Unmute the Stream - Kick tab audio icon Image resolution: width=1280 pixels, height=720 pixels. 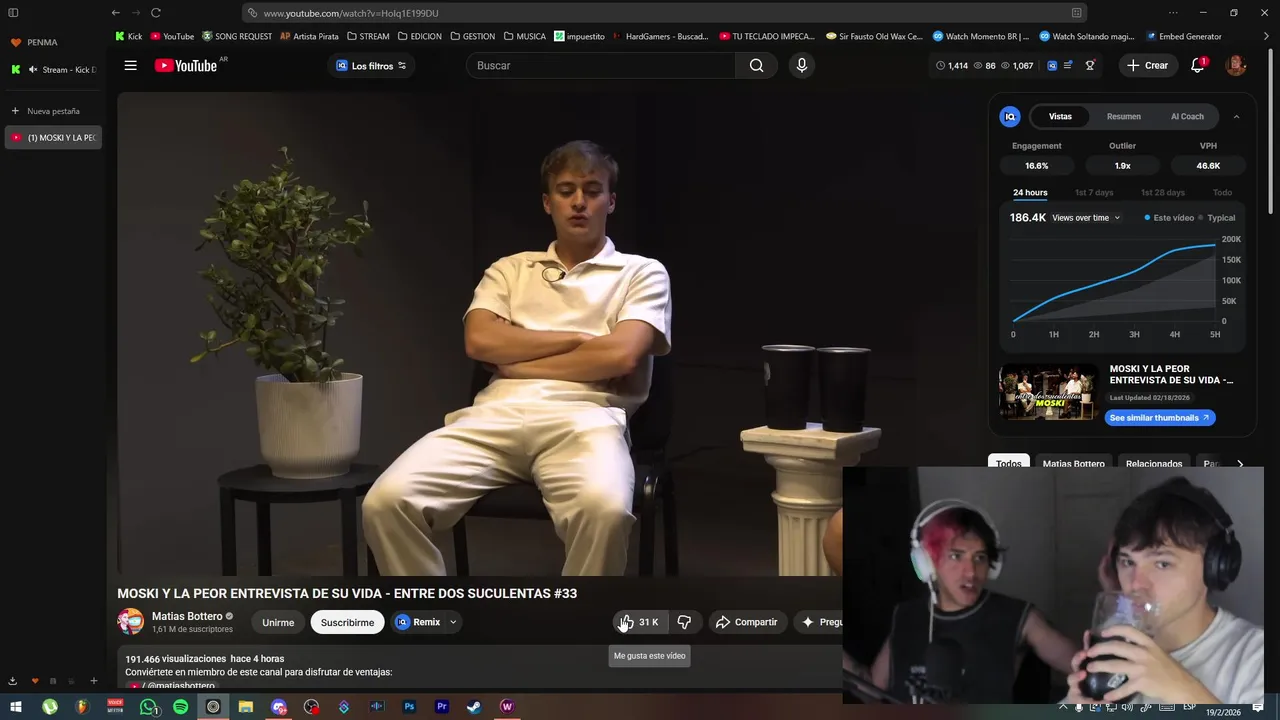33,70
